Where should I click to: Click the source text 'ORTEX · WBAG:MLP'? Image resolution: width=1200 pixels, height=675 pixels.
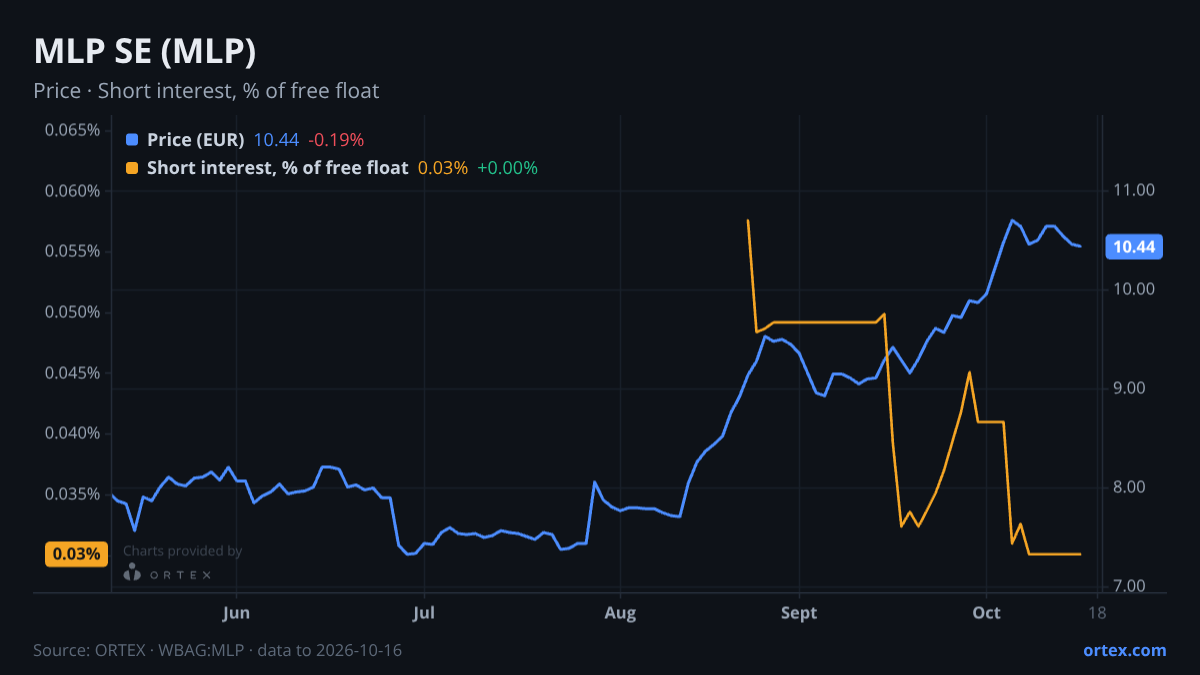(x=170, y=650)
